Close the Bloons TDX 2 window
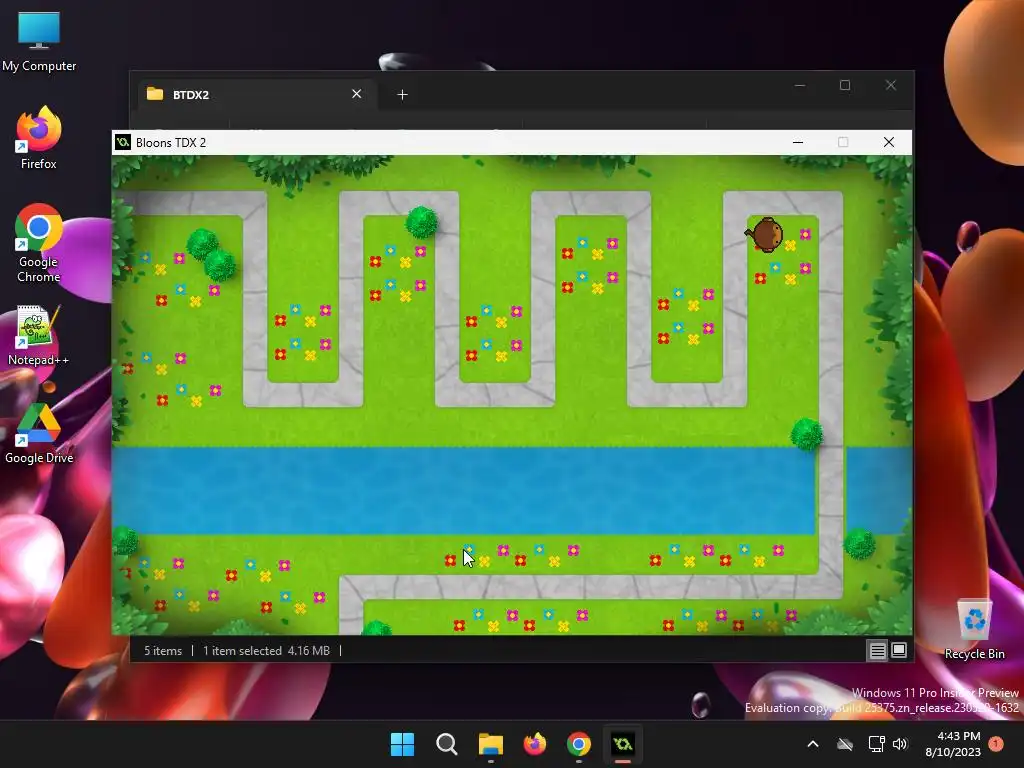The width and height of the screenshot is (1024, 768). click(x=889, y=142)
